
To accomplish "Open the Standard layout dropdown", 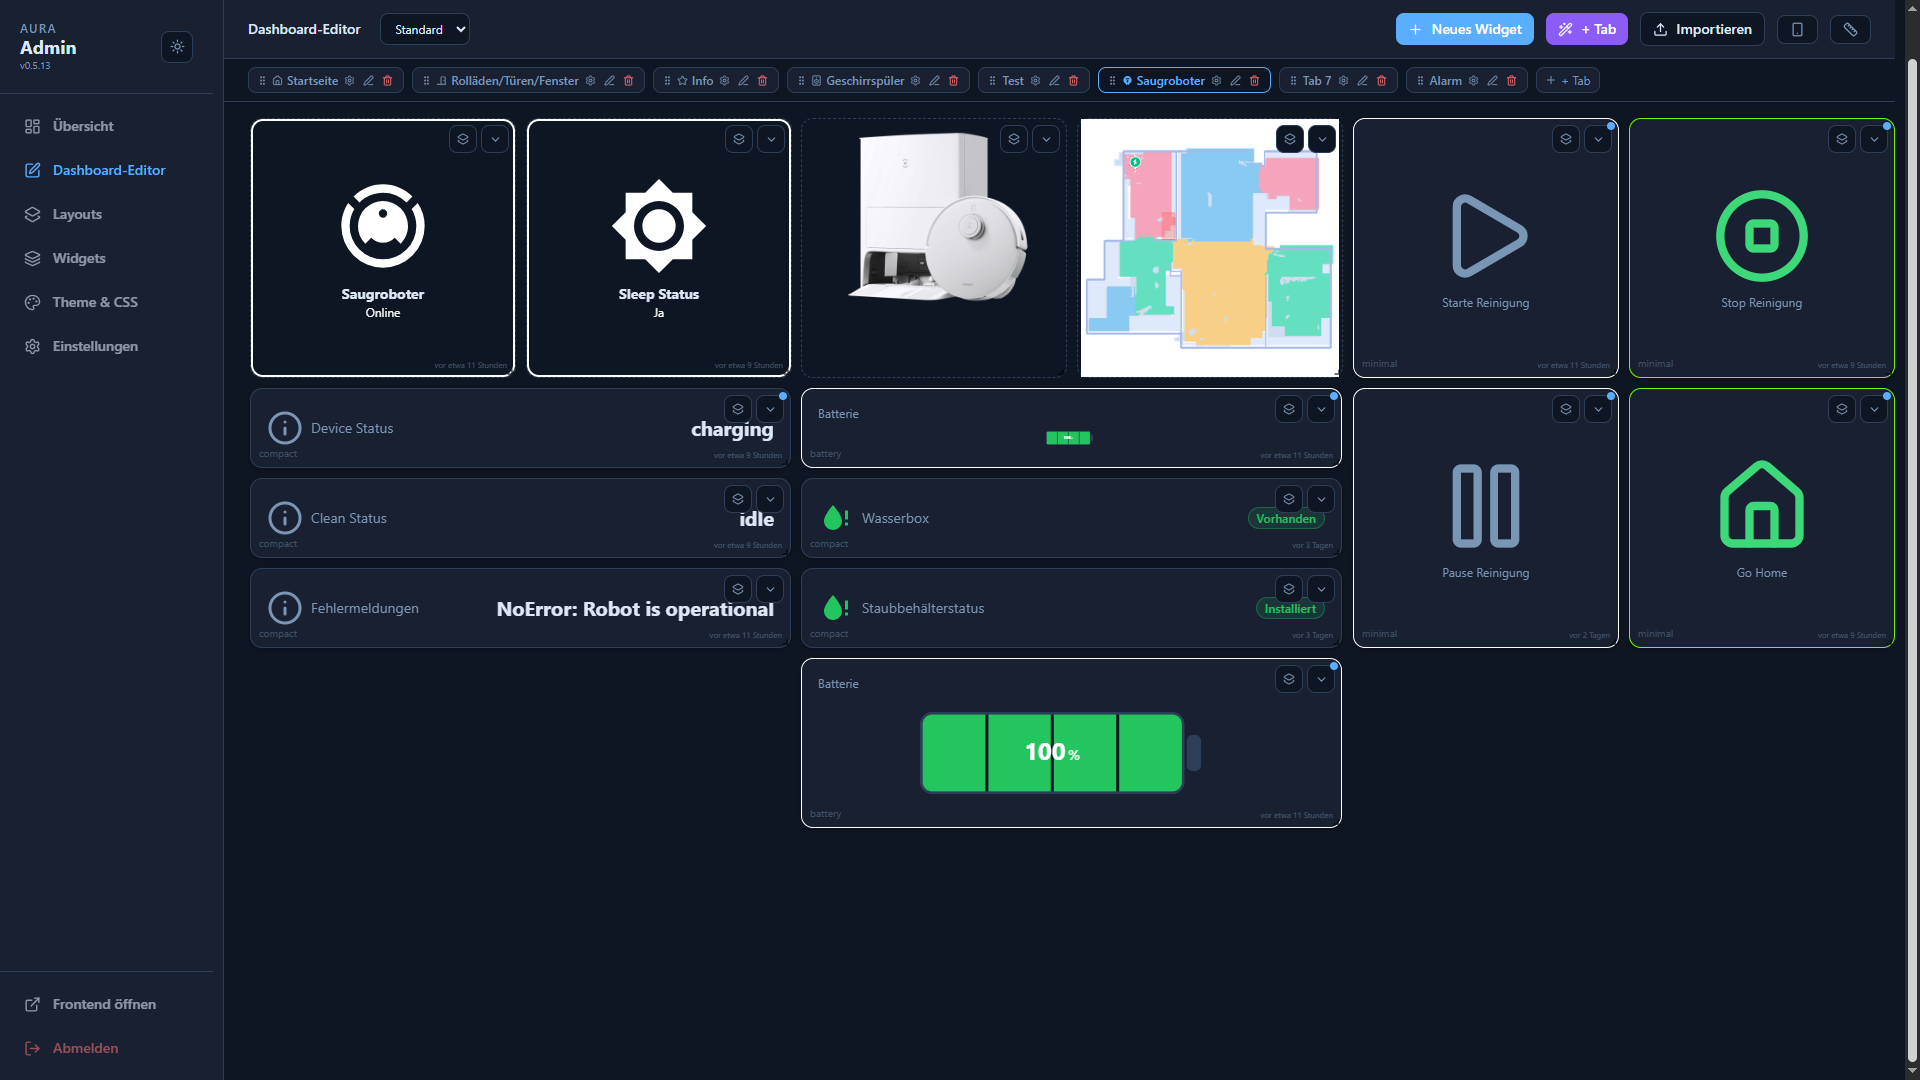I will click(425, 29).
